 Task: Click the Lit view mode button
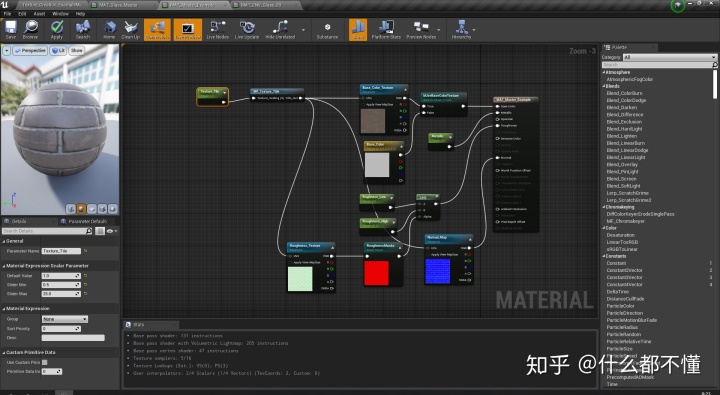(x=58, y=51)
